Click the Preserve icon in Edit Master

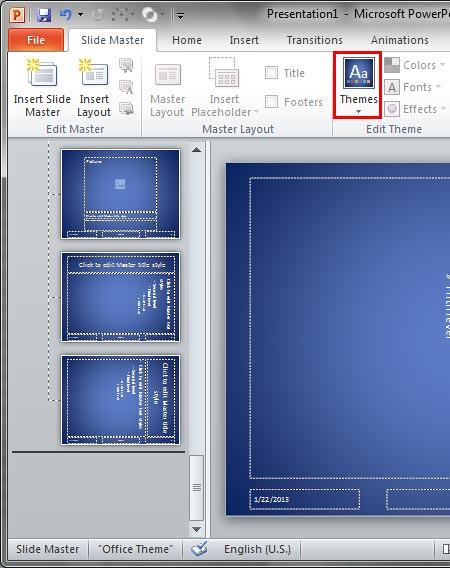pyautogui.click(x=126, y=109)
